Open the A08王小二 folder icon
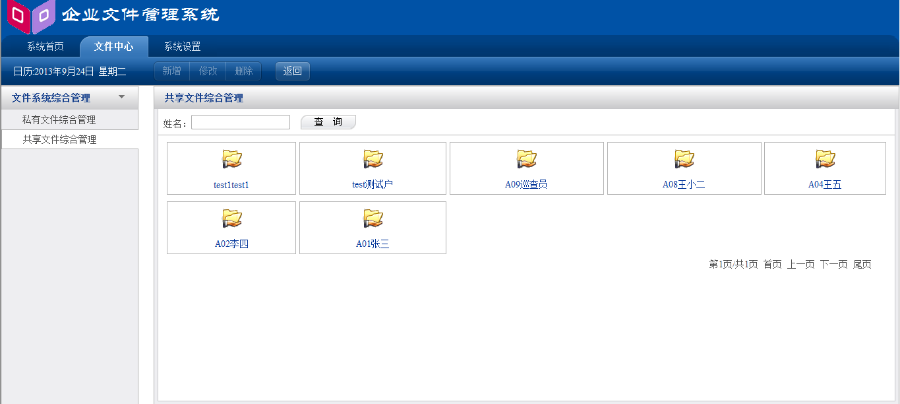The image size is (900, 404). pos(685,159)
